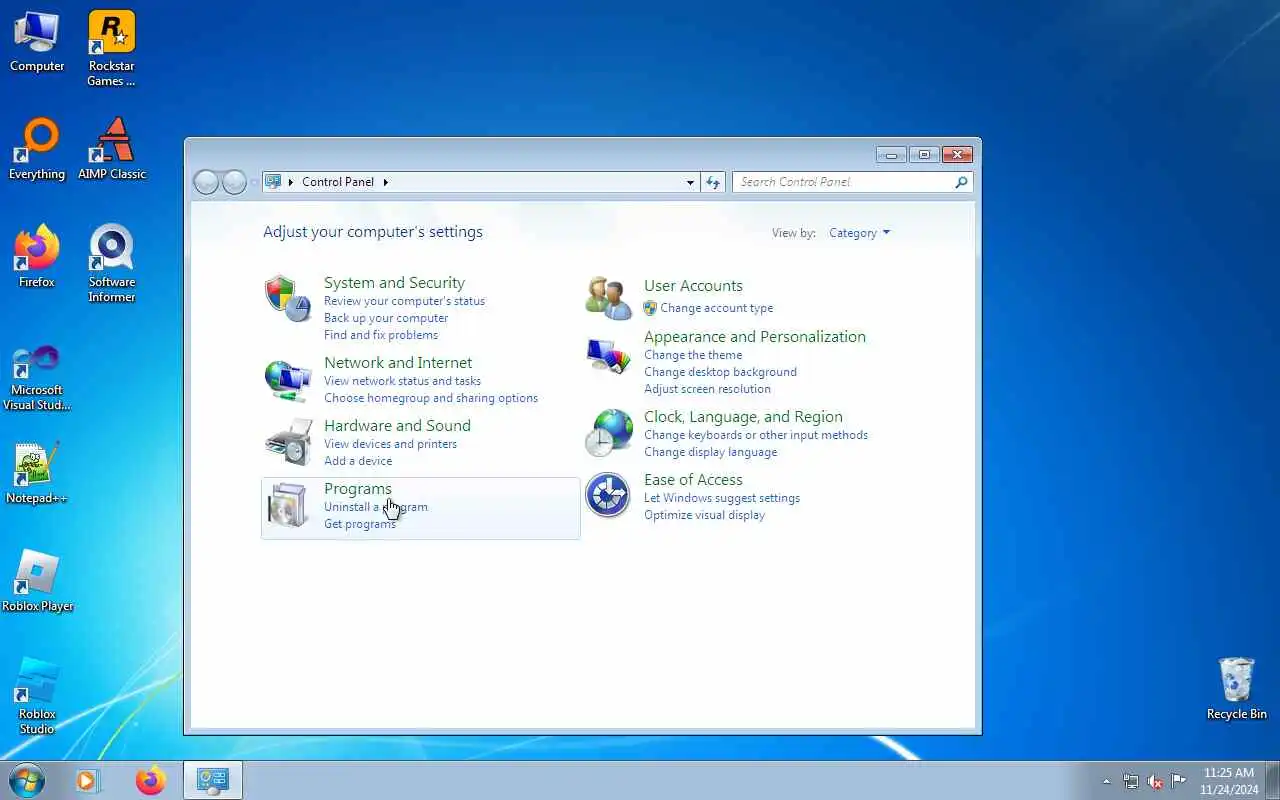Click Change the theme

tap(693, 355)
